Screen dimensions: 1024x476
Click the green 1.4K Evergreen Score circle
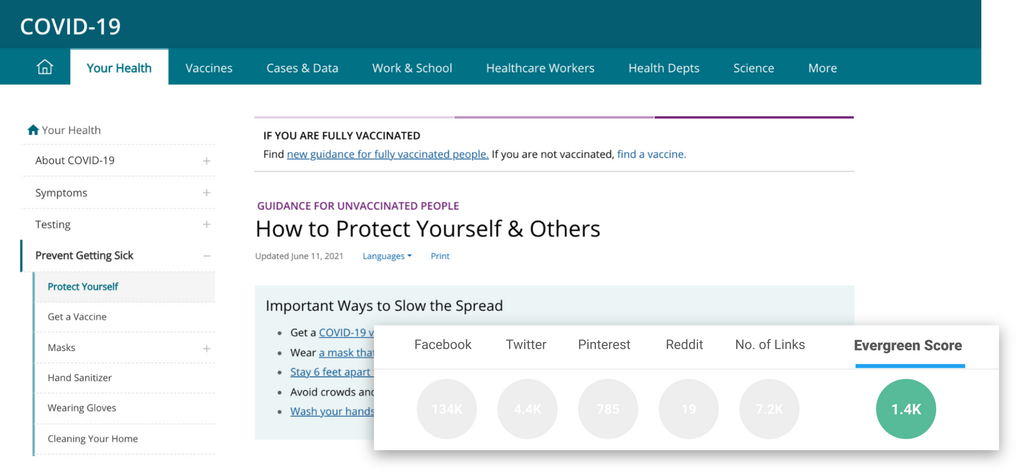point(906,409)
